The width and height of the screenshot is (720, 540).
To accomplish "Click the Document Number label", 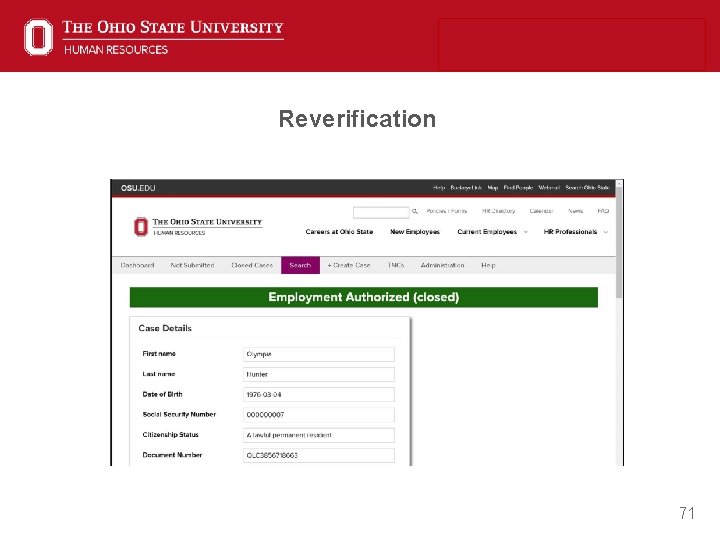I will tap(172, 455).
